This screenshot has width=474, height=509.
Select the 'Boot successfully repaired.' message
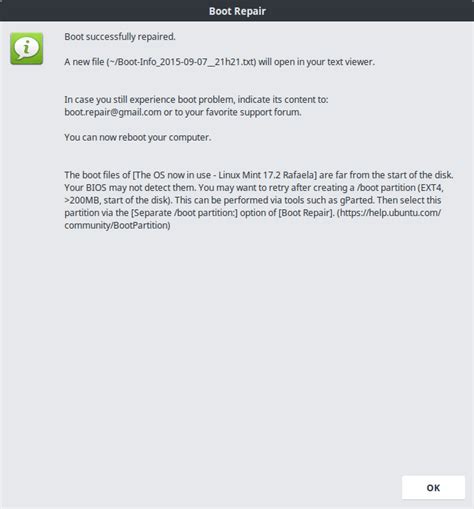click(x=120, y=37)
